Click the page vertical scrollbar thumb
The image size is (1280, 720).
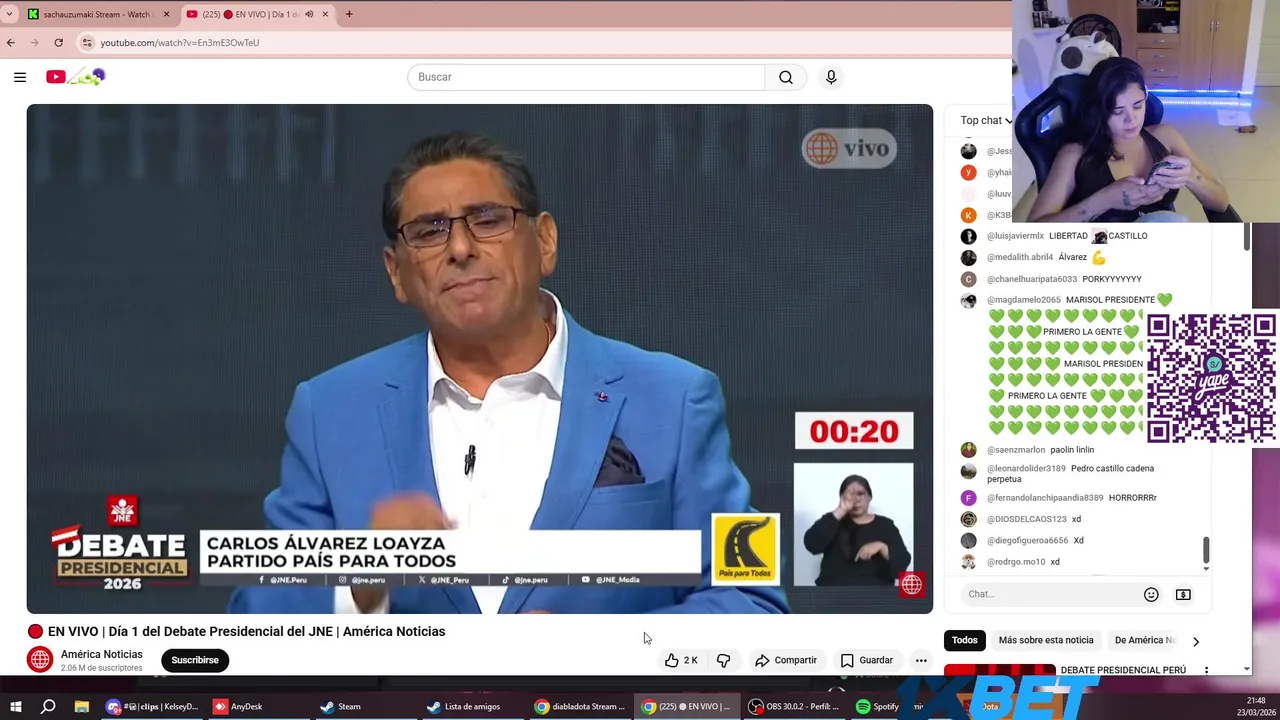1246,237
